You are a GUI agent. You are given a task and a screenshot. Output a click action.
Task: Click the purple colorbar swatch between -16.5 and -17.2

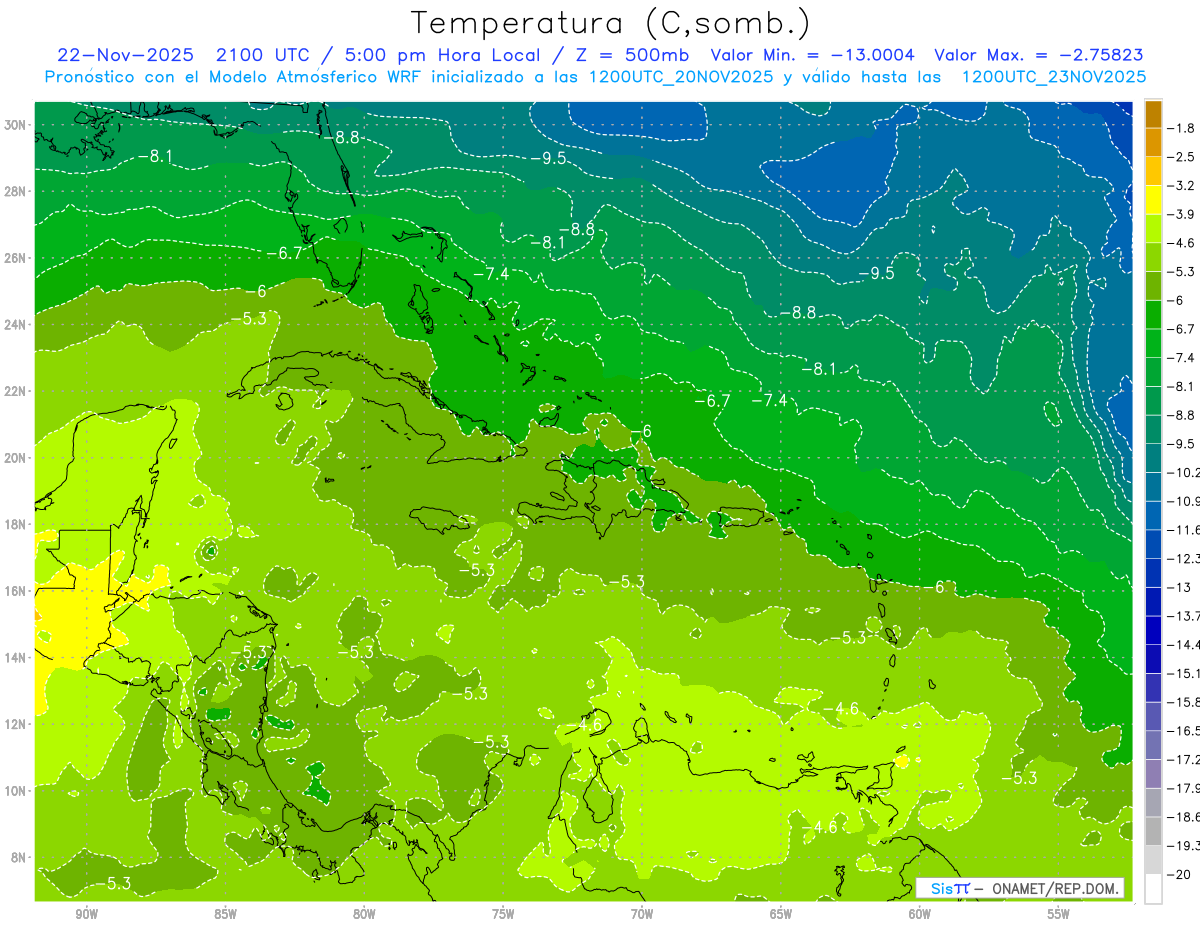[x=1153, y=745]
